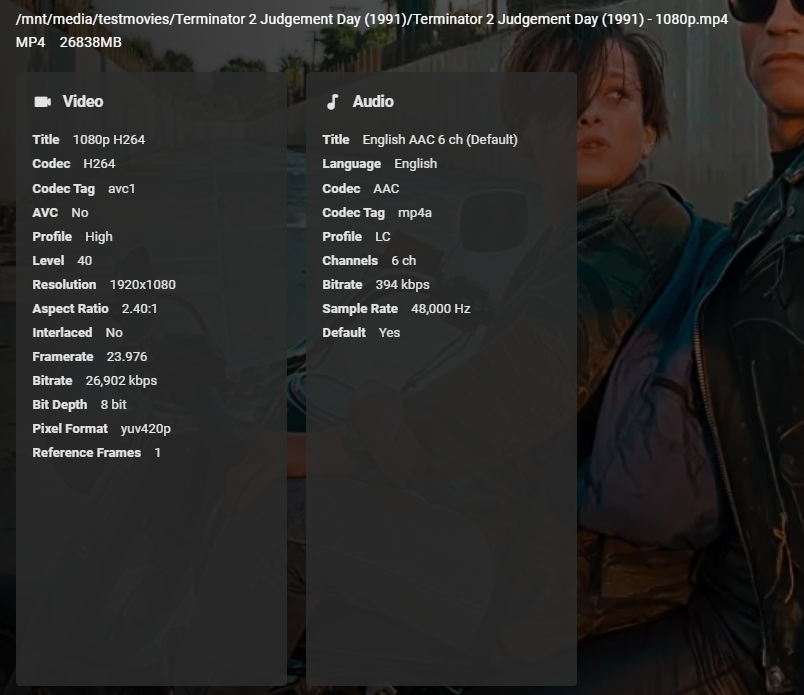The width and height of the screenshot is (804, 695).
Task: Select channels value 6 ch
Action: click(404, 261)
